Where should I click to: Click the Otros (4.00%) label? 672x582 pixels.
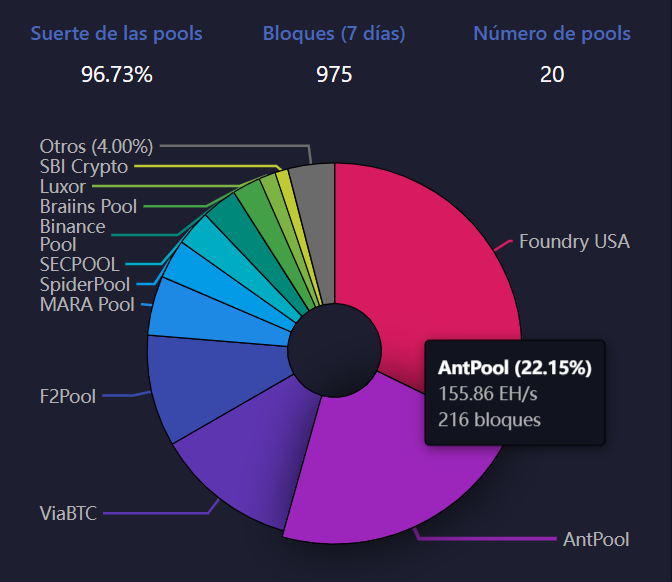(96, 147)
